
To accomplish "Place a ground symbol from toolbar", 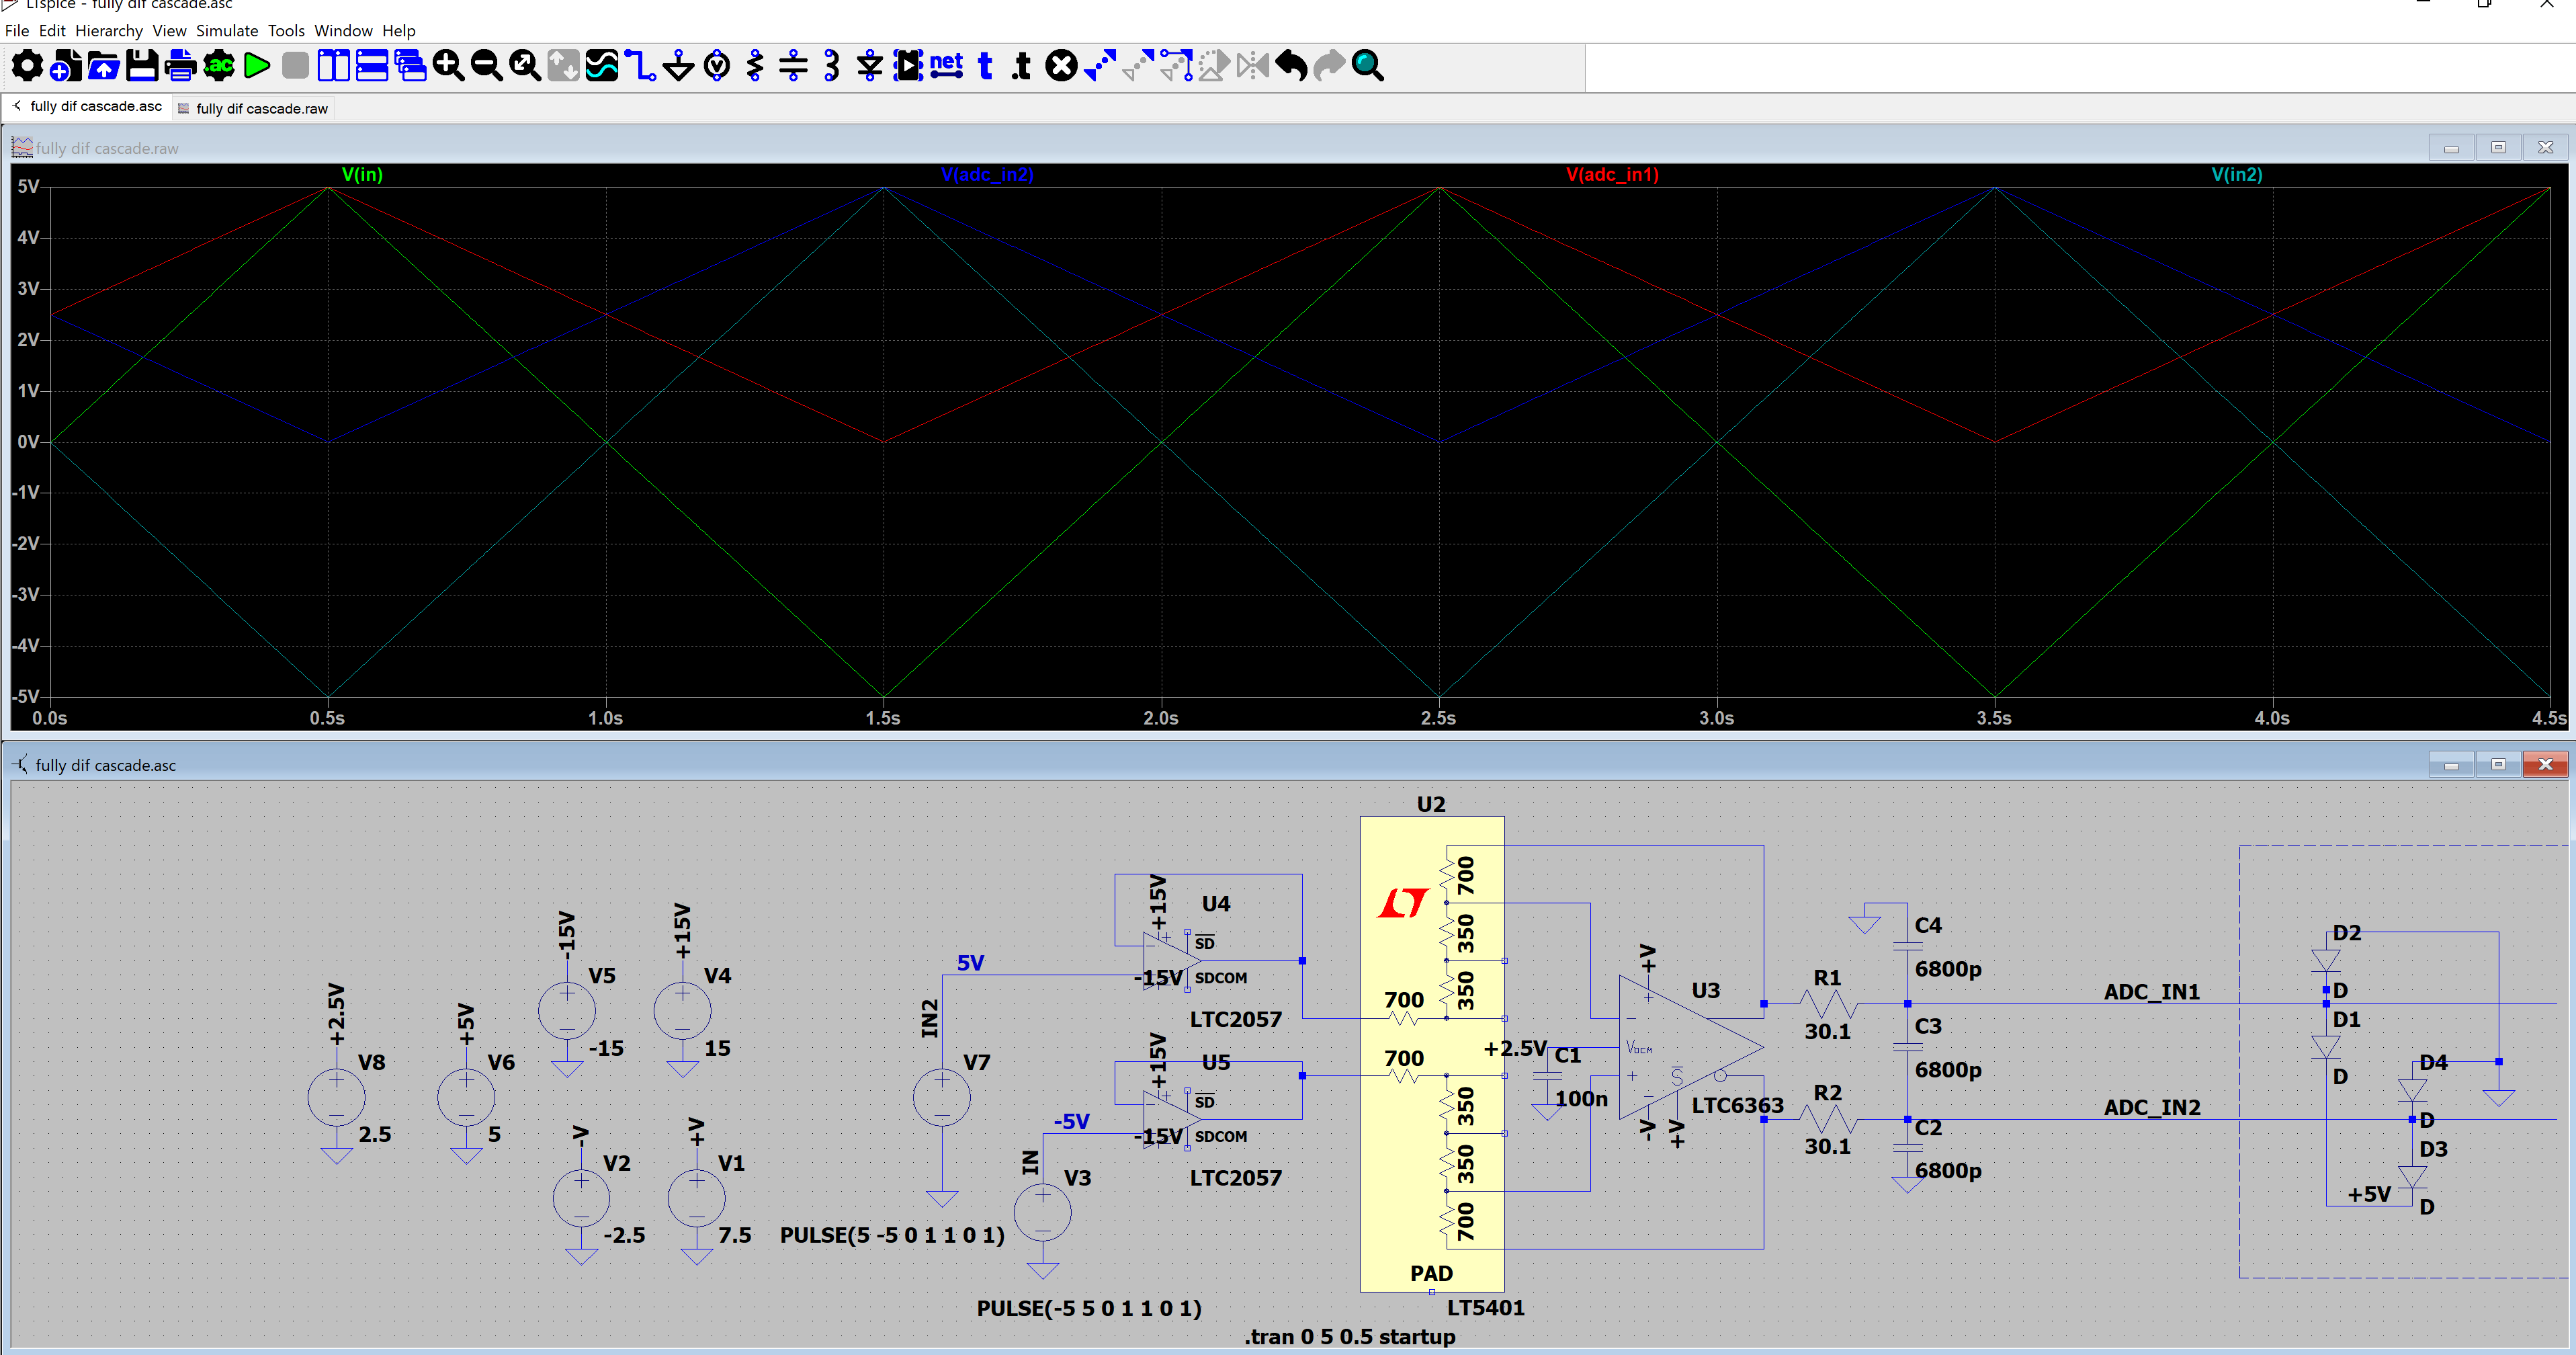I will pos(678,66).
